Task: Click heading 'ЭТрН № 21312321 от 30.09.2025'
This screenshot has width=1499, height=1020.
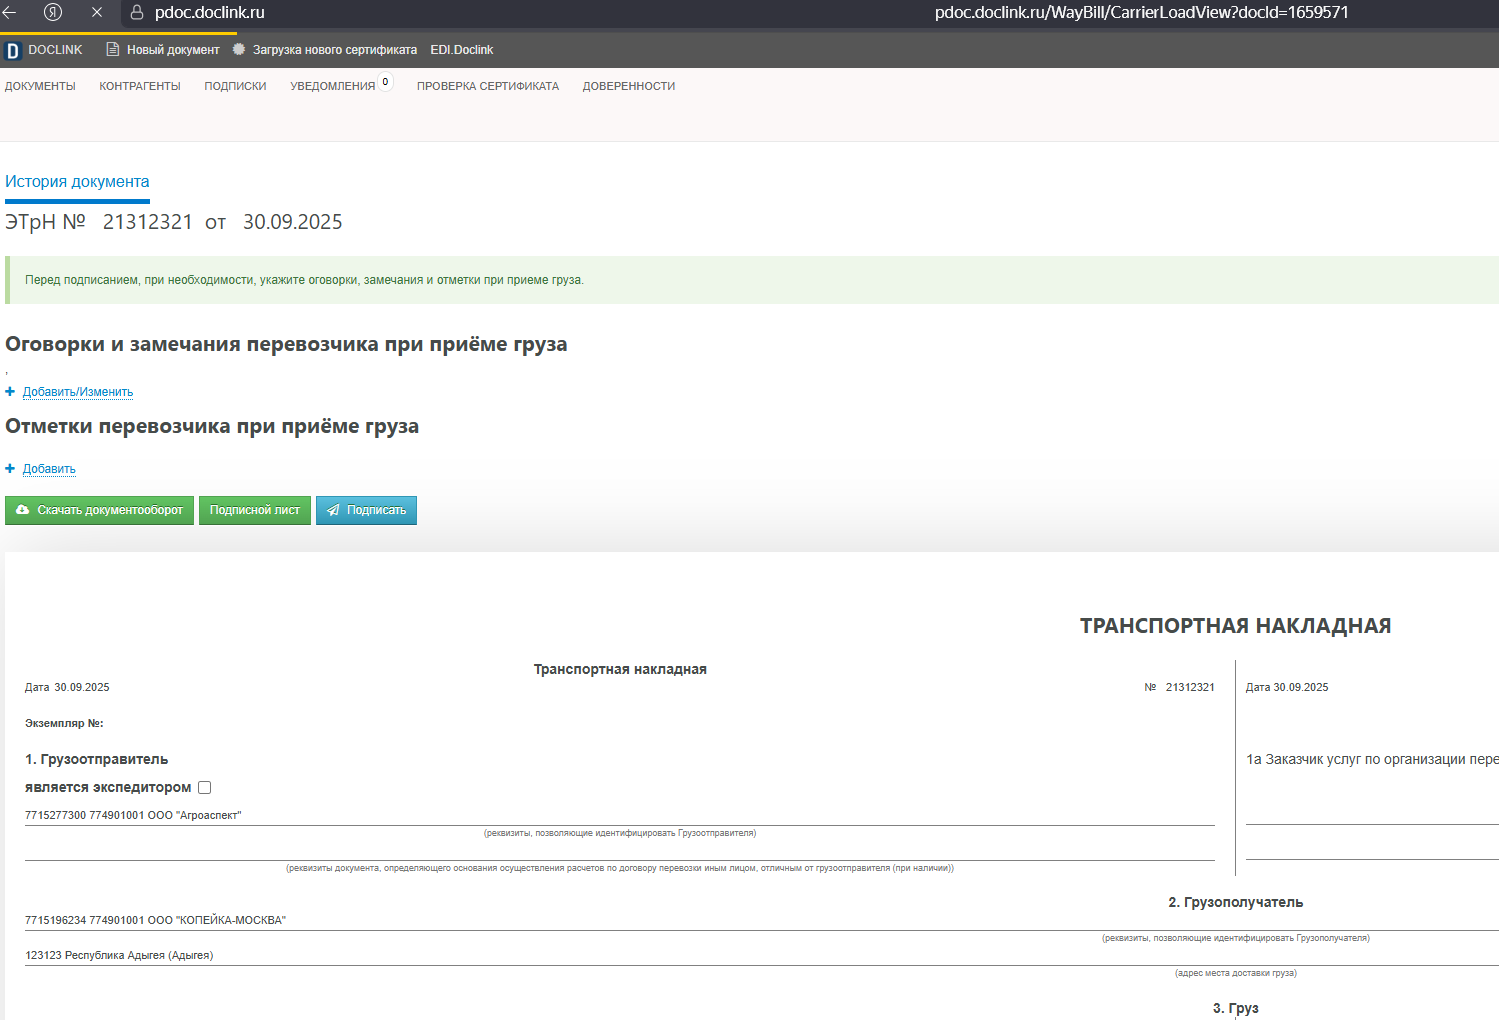Action: (x=174, y=222)
